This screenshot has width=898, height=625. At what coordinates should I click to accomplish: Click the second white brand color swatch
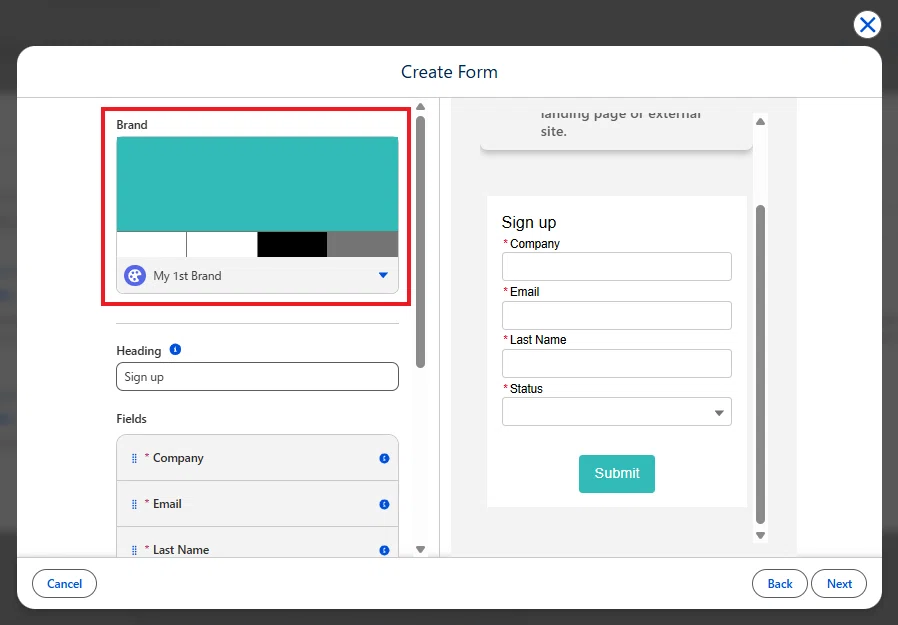222,245
